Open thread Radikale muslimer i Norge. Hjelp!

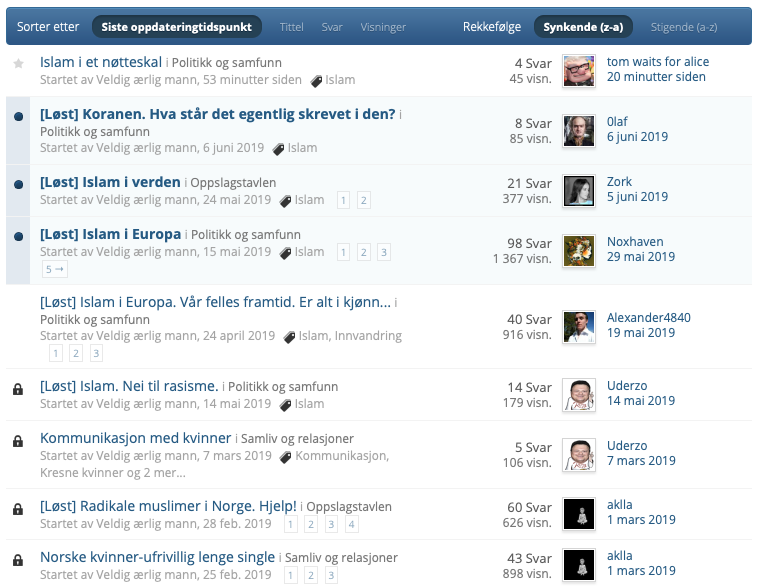168,506
